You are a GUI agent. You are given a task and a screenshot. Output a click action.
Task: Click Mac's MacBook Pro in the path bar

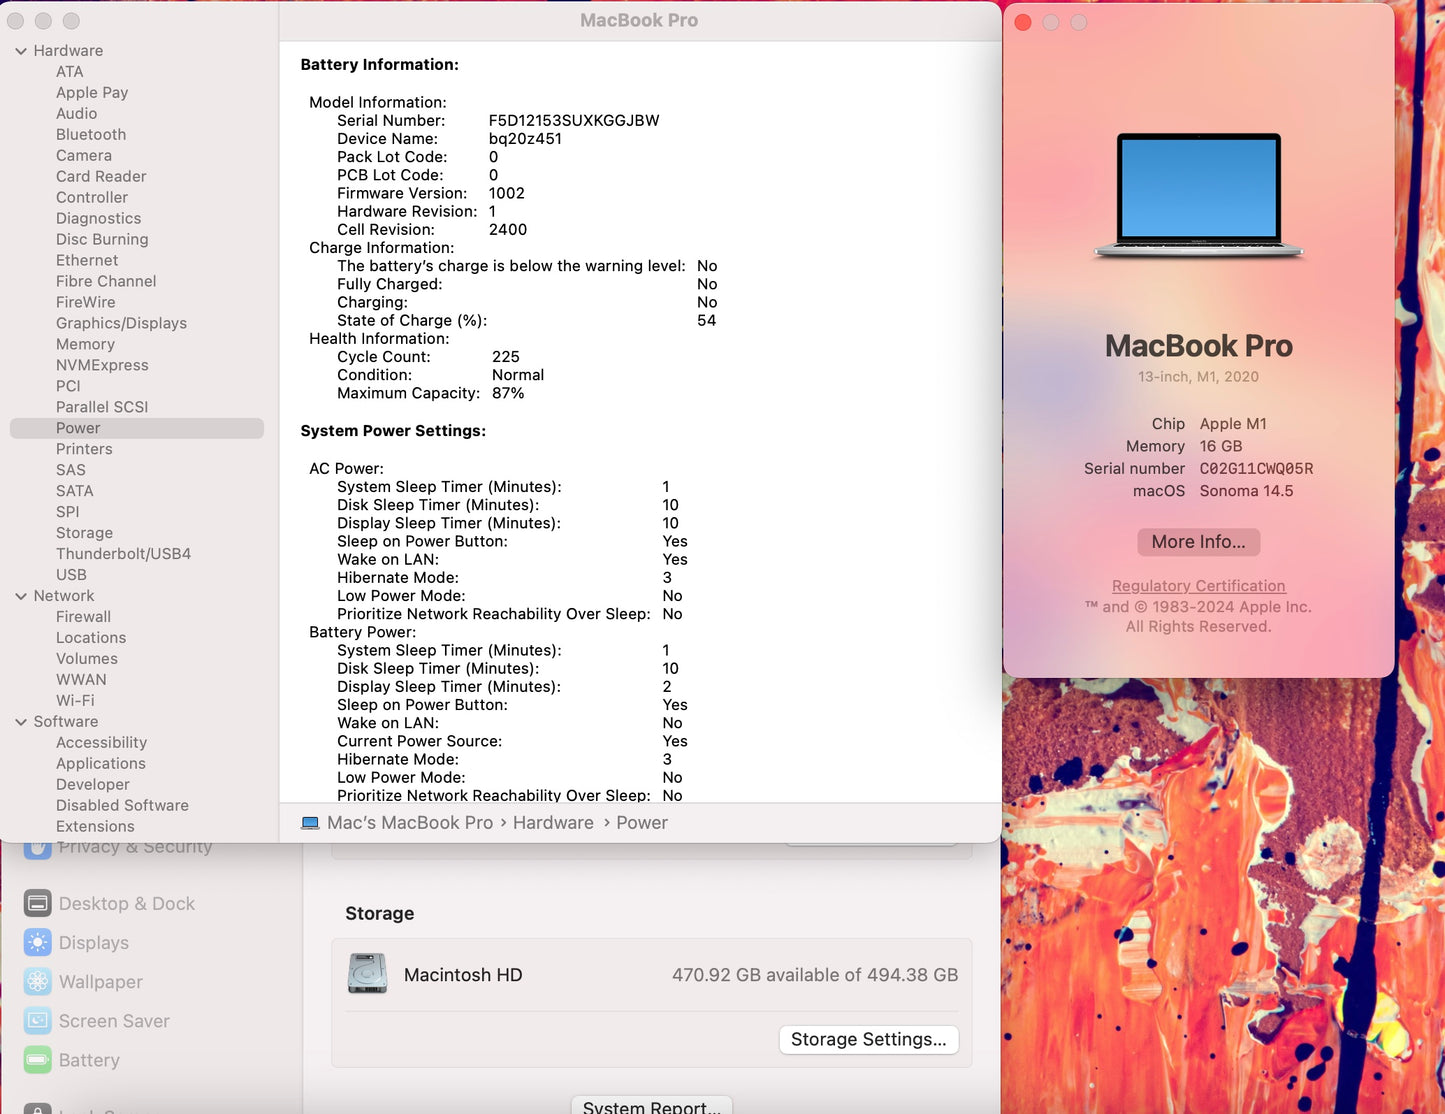point(410,823)
